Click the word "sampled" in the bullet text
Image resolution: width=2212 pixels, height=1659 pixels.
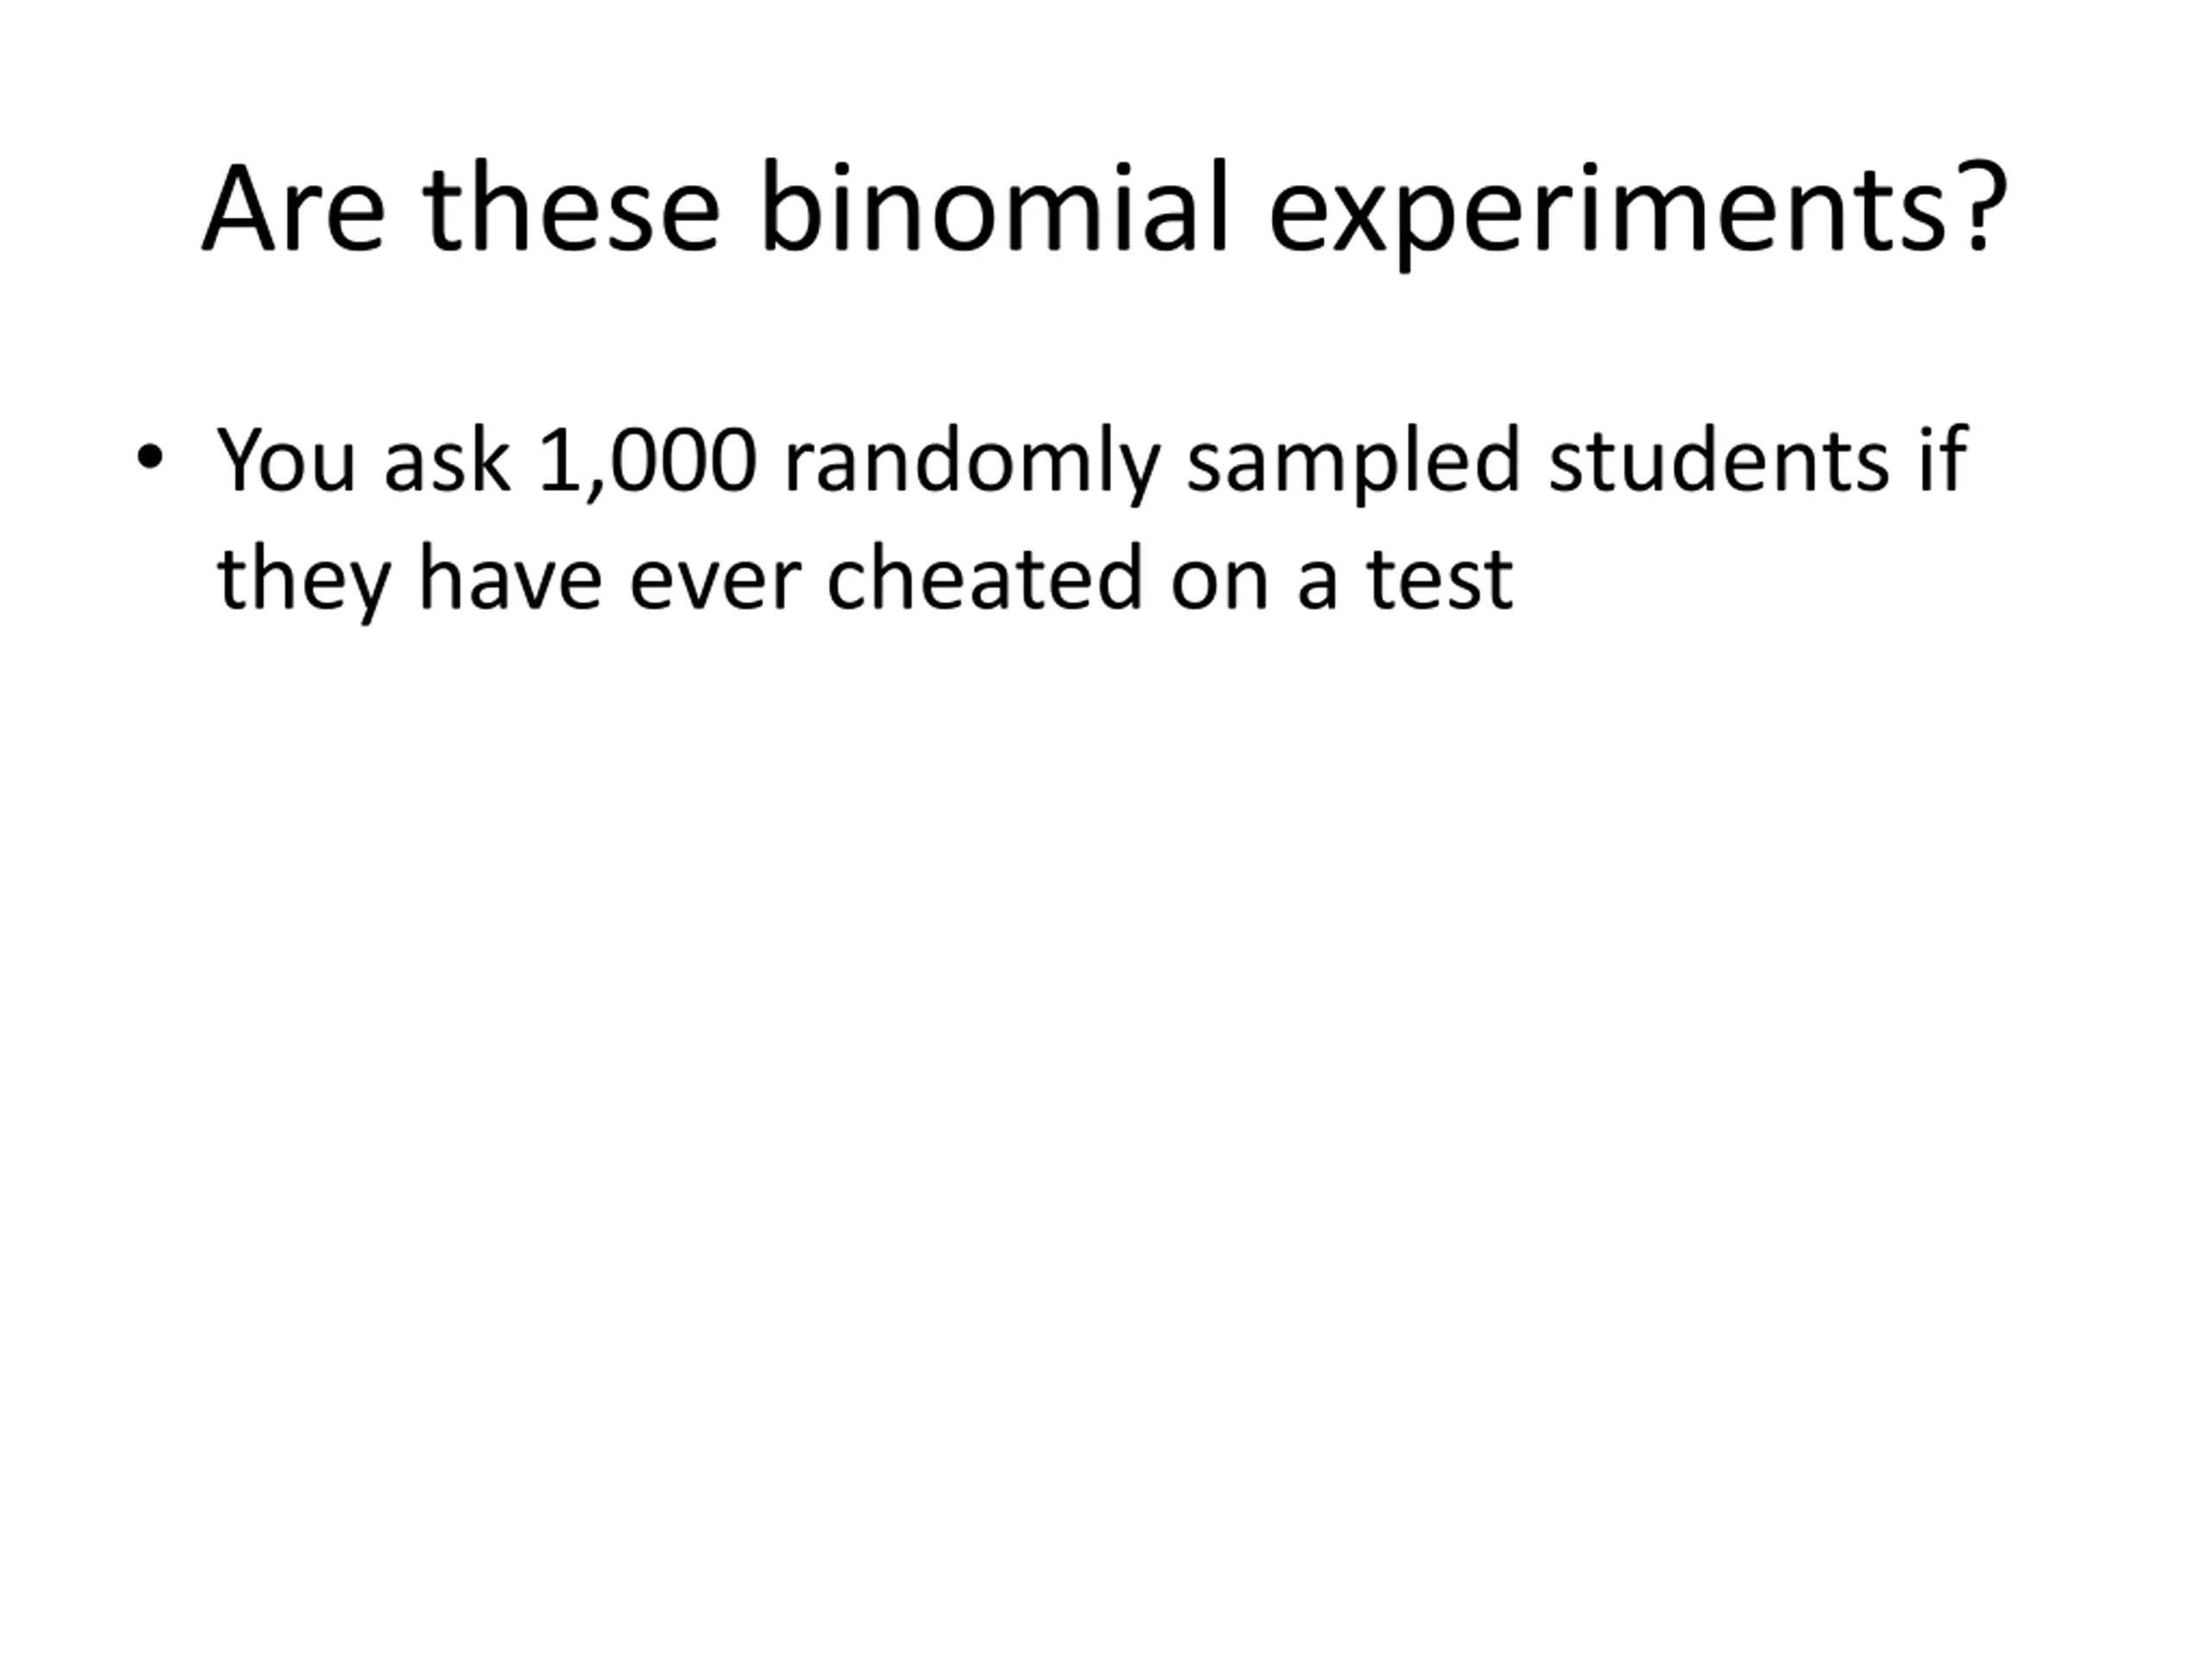pyautogui.click(x=1354, y=463)
